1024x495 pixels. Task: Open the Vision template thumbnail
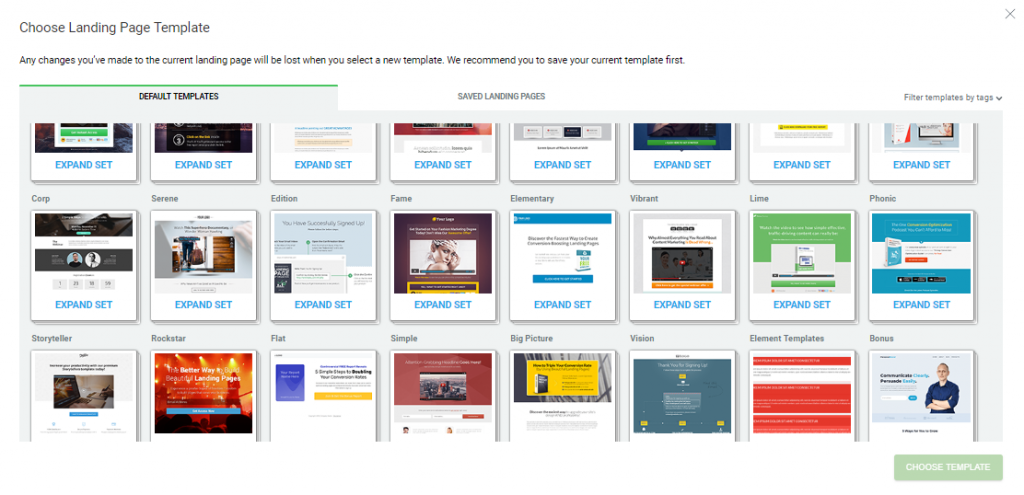tap(682, 396)
